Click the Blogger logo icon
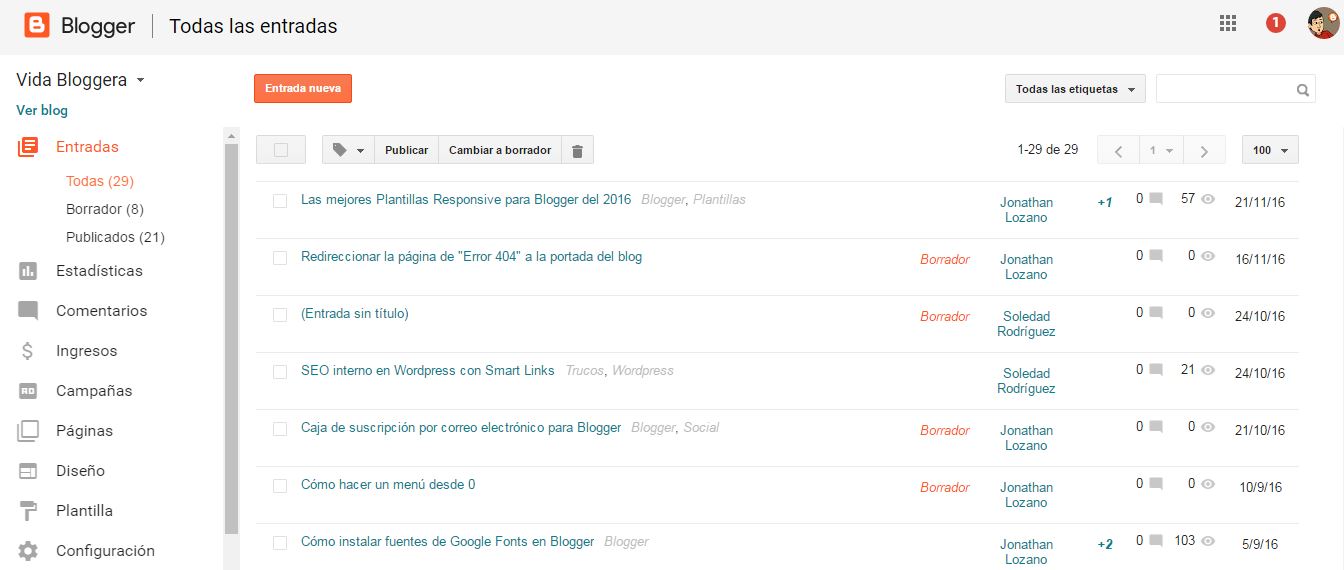 (37, 26)
